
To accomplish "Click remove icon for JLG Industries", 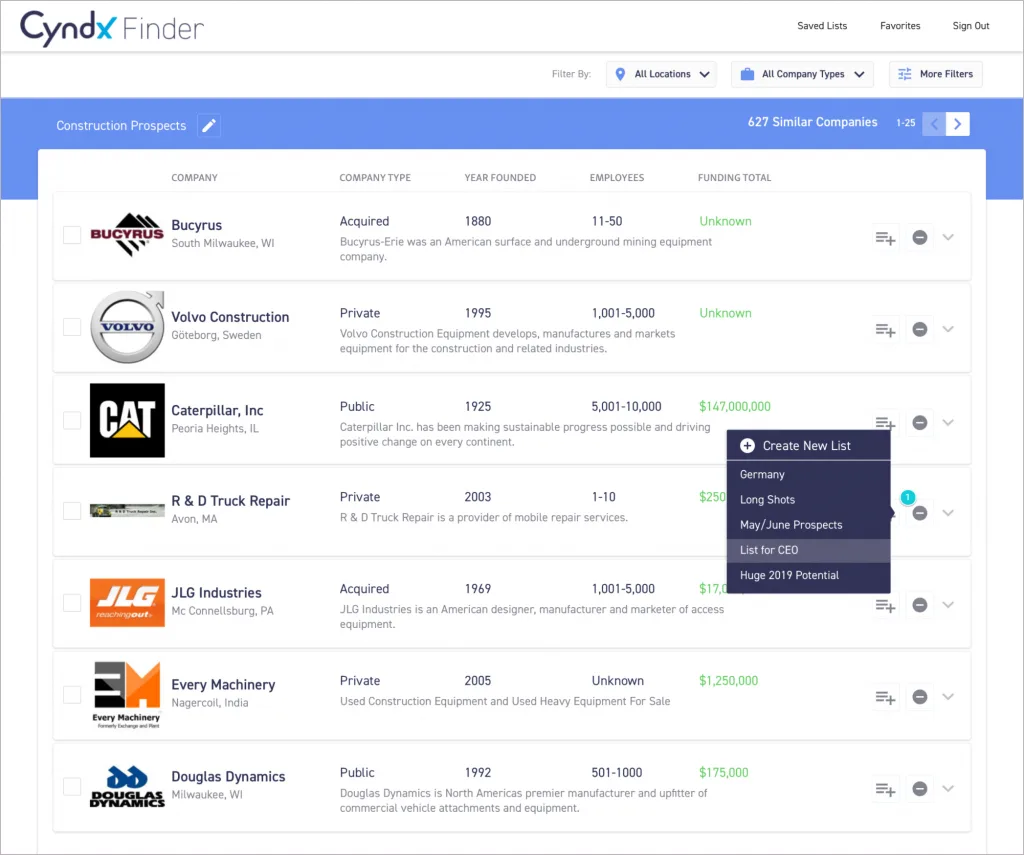I will click(920, 605).
